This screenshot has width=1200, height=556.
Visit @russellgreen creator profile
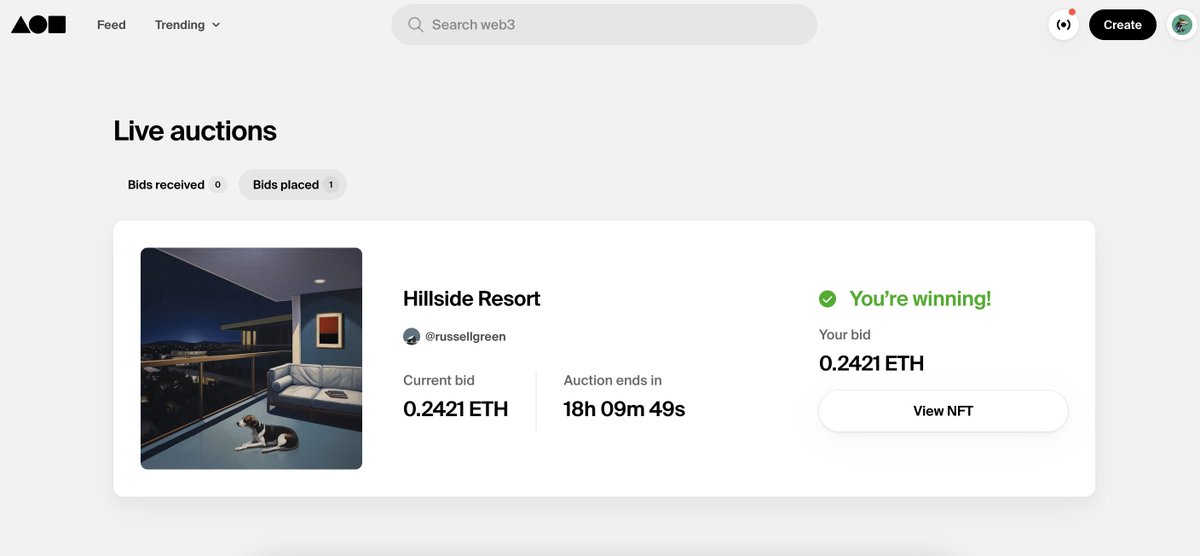coord(455,337)
